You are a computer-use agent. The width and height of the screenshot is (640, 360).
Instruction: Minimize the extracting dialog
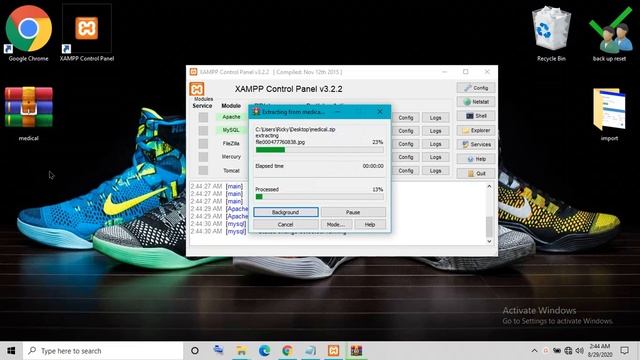tap(338, 111)
